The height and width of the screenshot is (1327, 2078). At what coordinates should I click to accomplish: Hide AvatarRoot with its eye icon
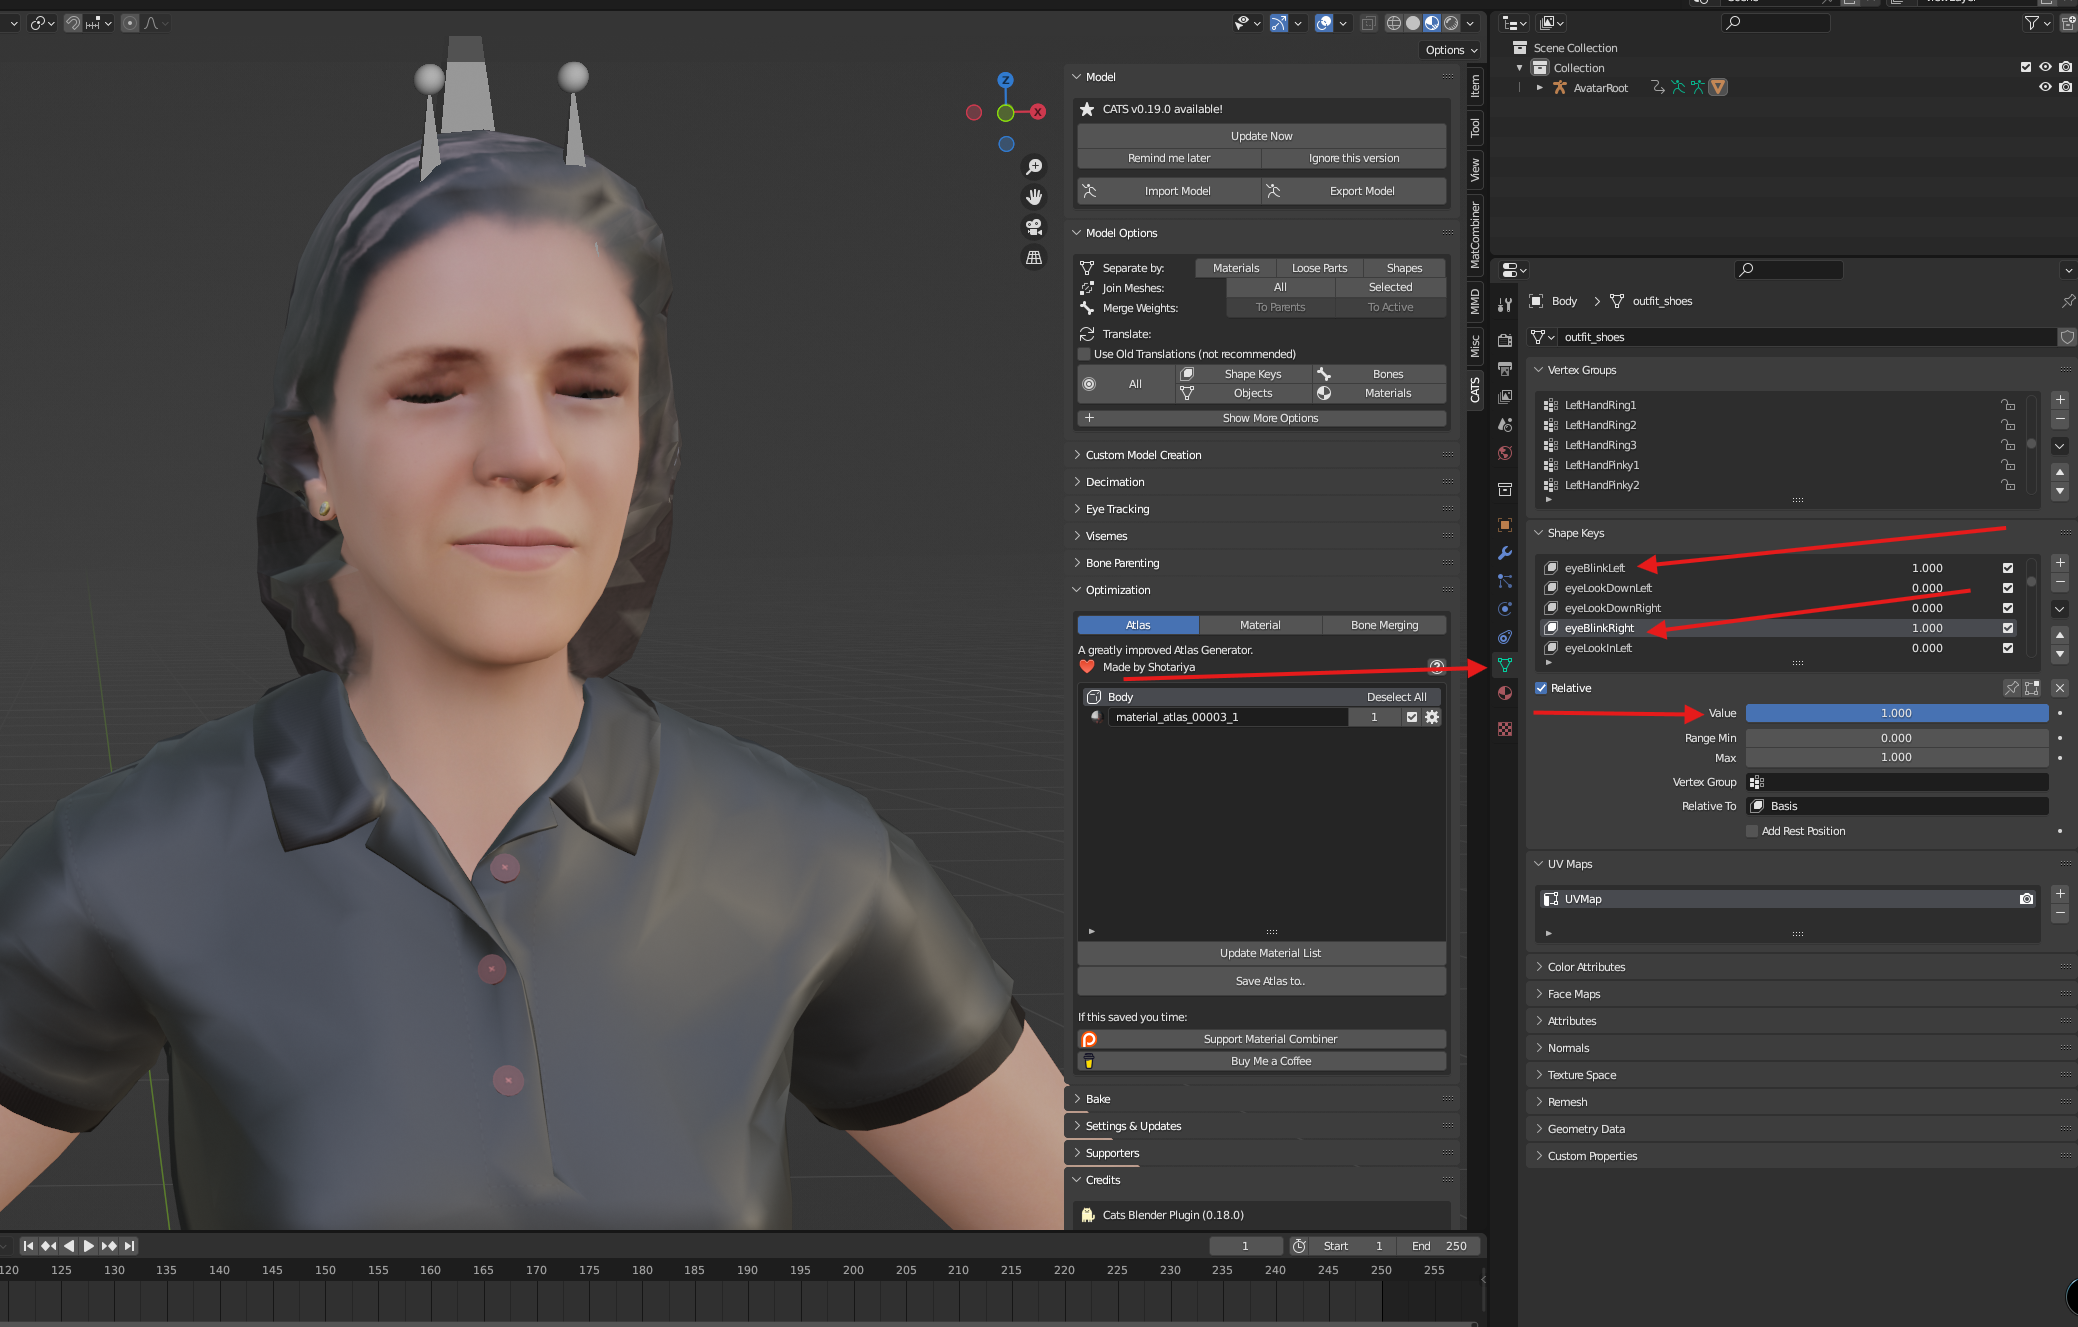point(2045,87)
